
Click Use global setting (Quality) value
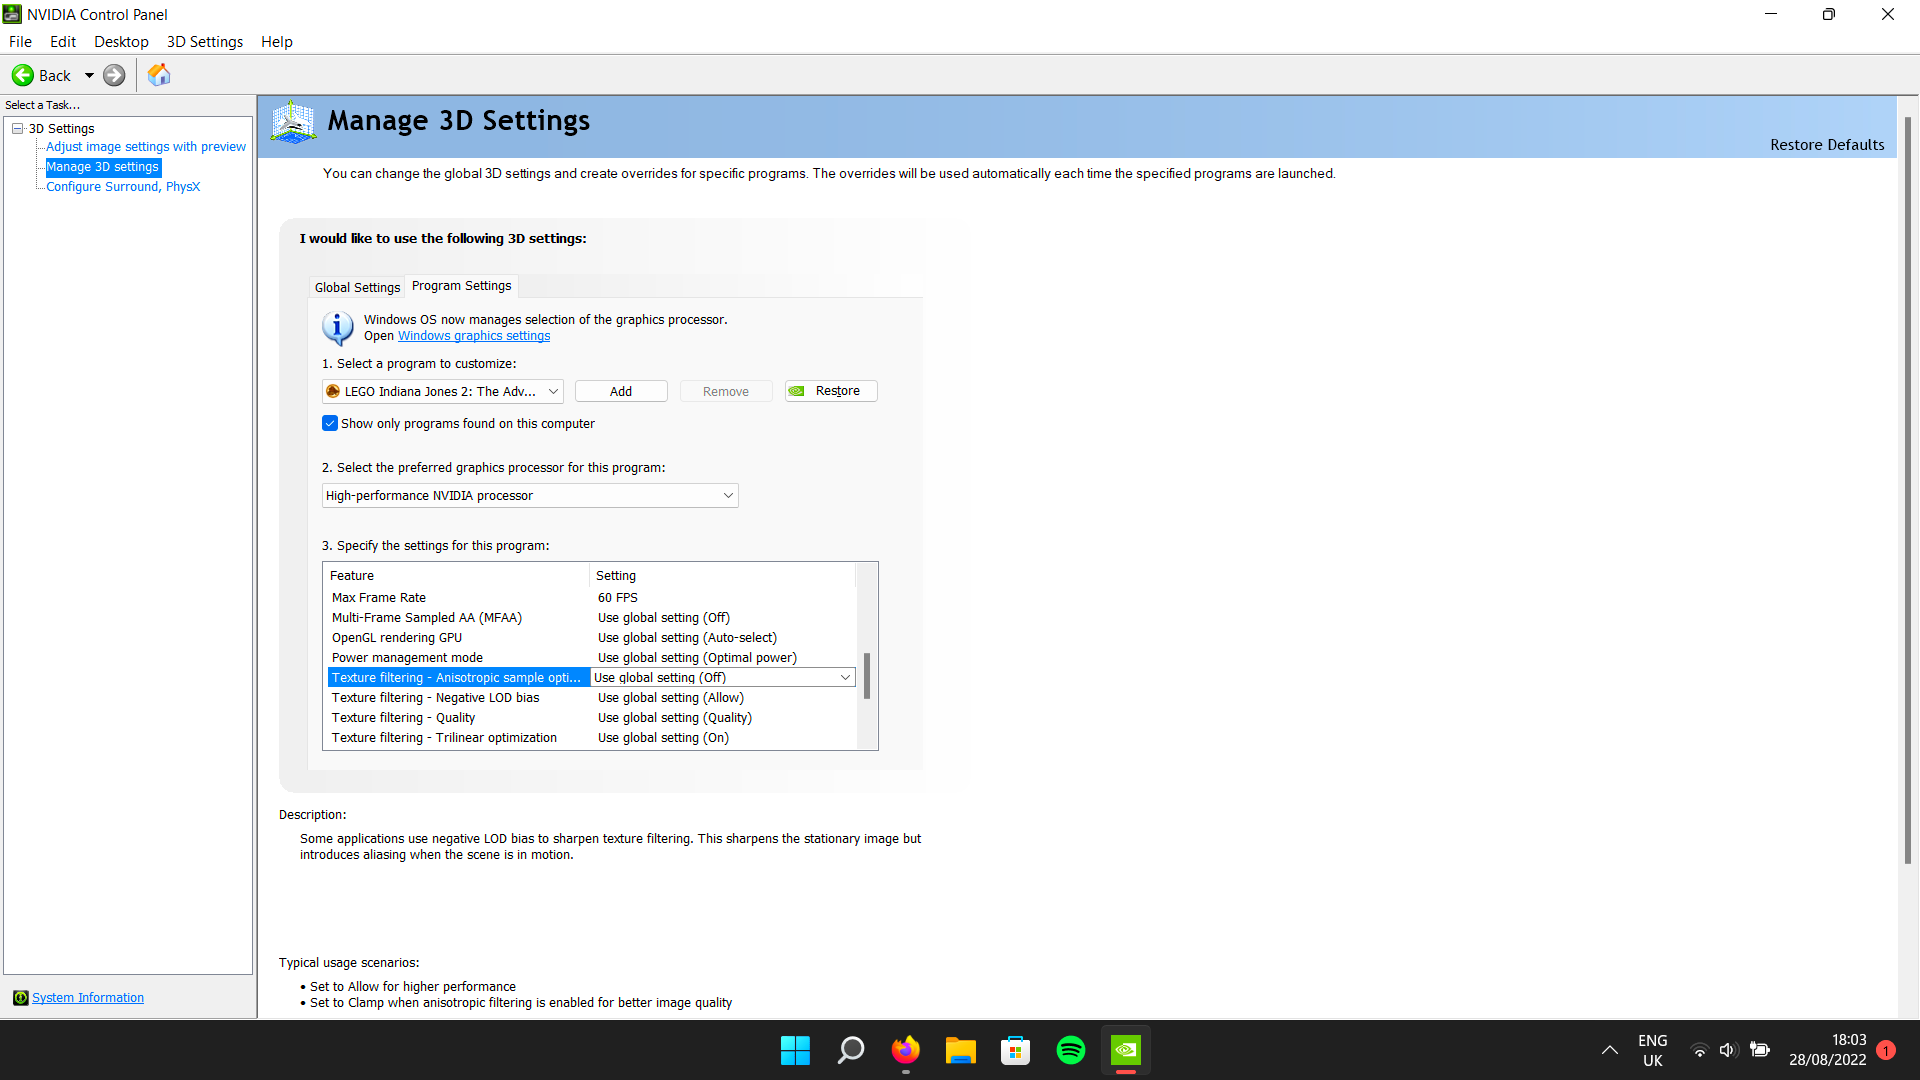click(675, 718)
